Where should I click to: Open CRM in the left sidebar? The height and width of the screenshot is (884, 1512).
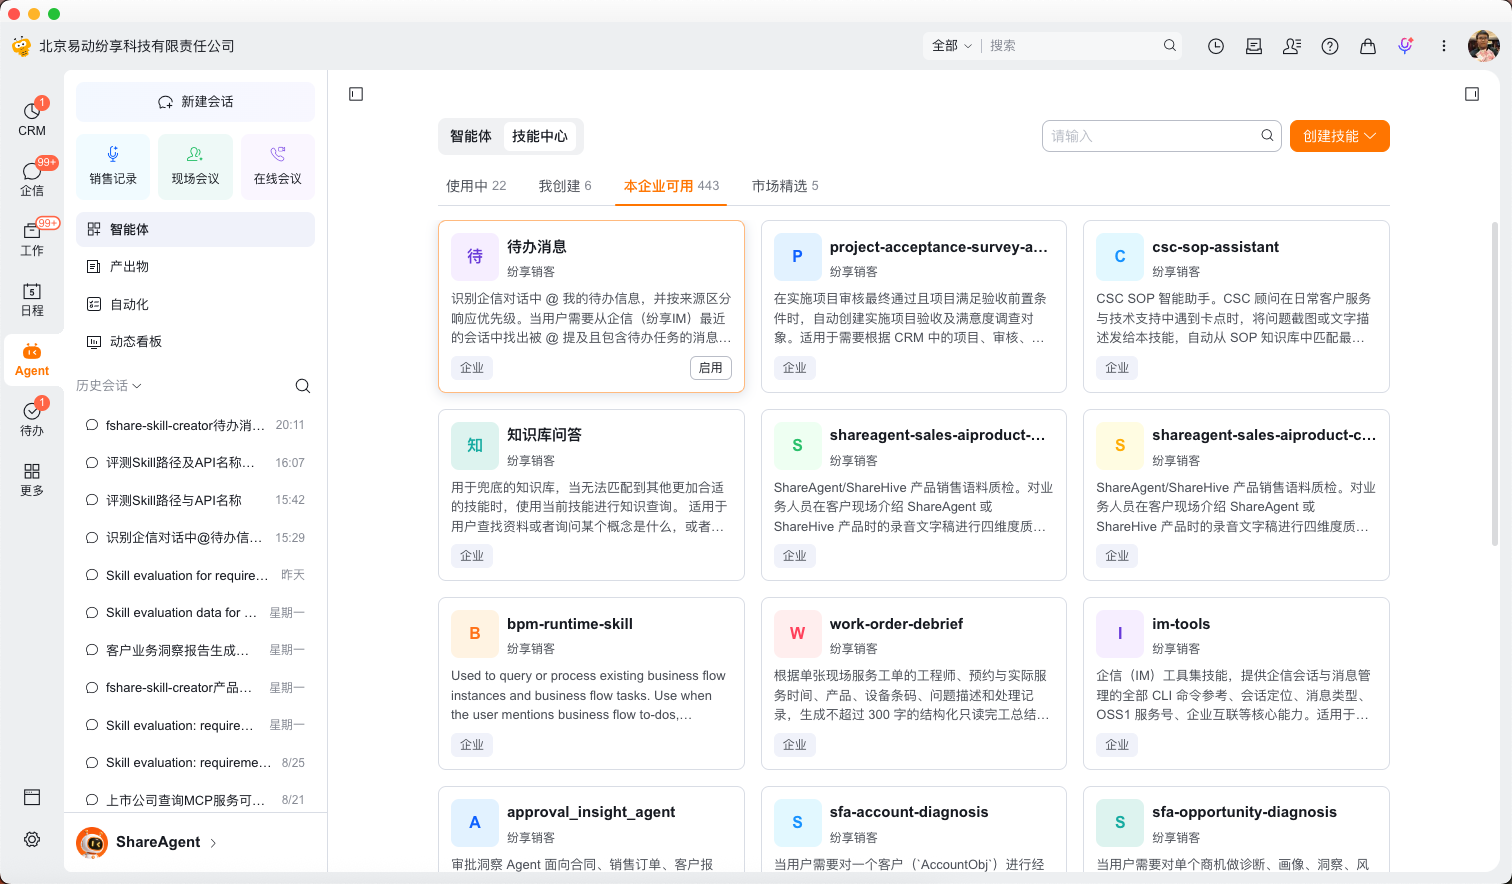(32, 119)
